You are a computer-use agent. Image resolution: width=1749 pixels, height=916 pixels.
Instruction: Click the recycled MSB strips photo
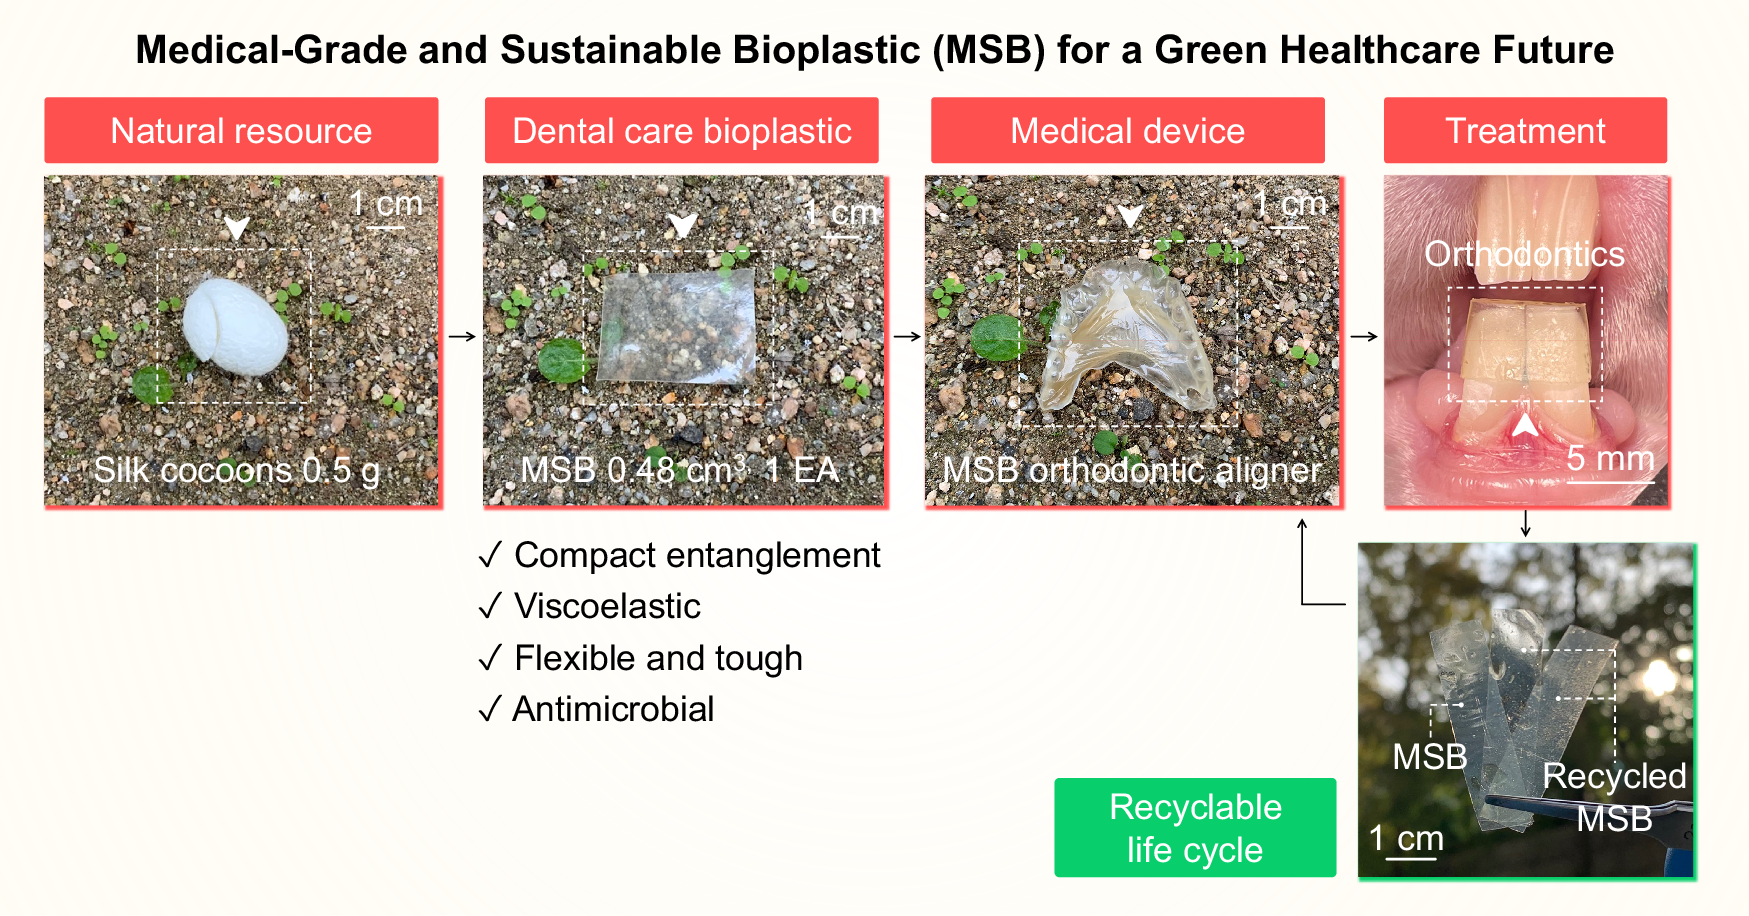click(x=1526, y=710)
